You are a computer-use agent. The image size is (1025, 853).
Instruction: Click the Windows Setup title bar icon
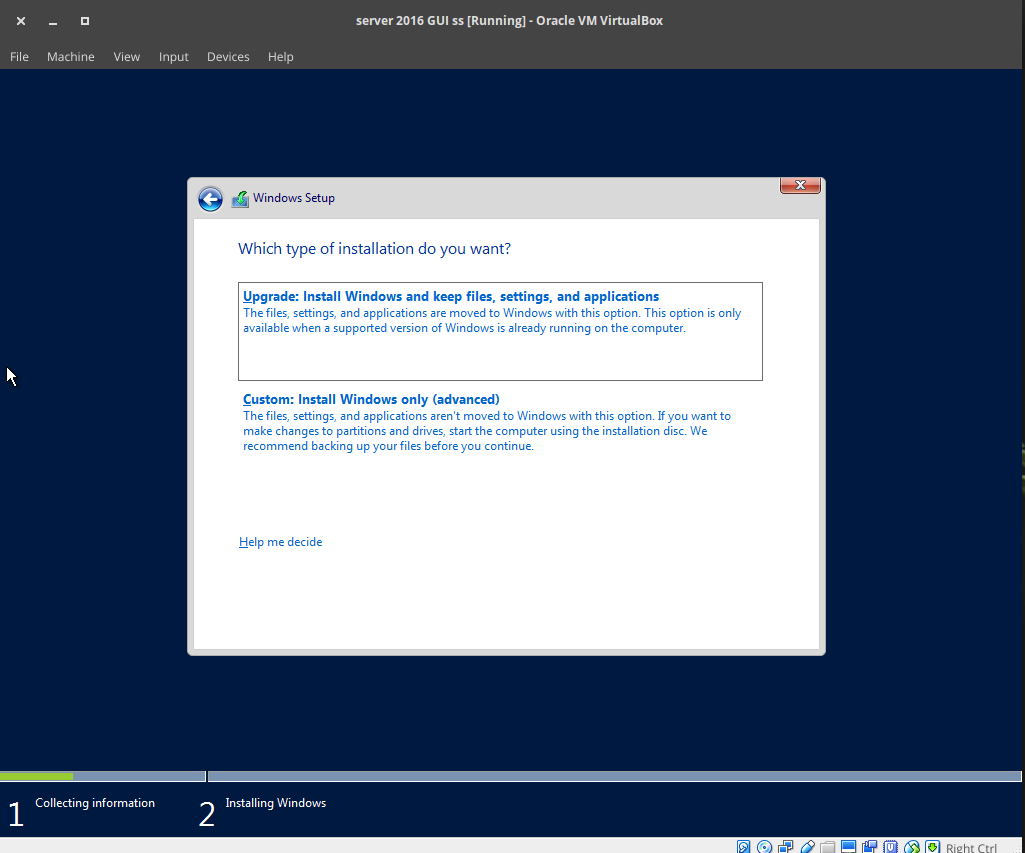tap(240, 199)
